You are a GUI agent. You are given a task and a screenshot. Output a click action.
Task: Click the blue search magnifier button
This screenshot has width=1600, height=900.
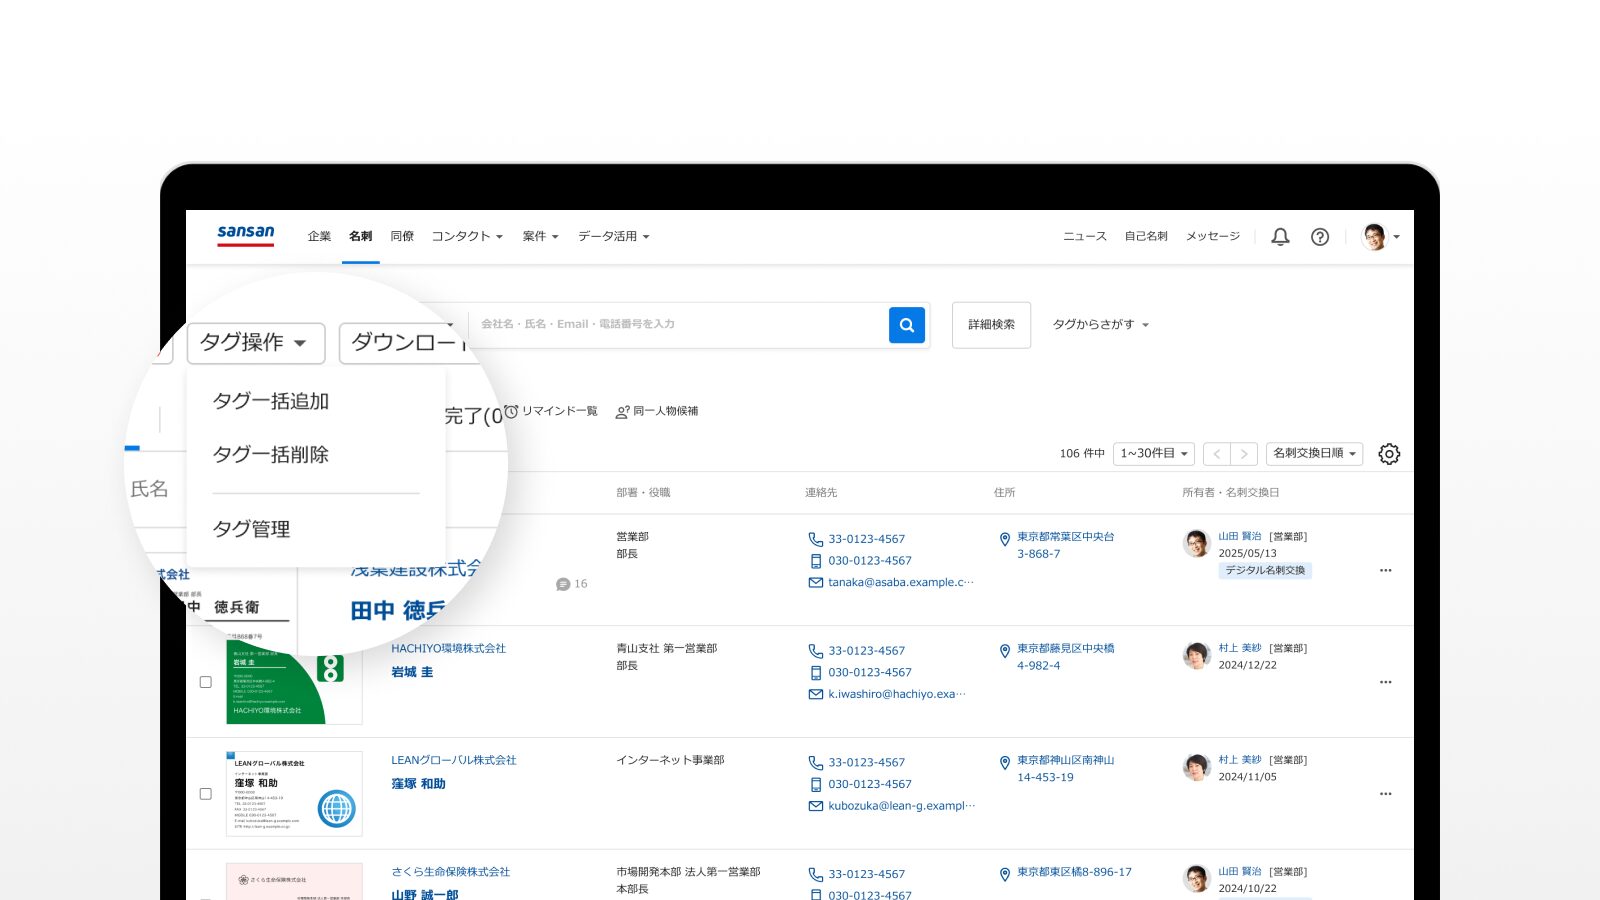click(906, 325)
